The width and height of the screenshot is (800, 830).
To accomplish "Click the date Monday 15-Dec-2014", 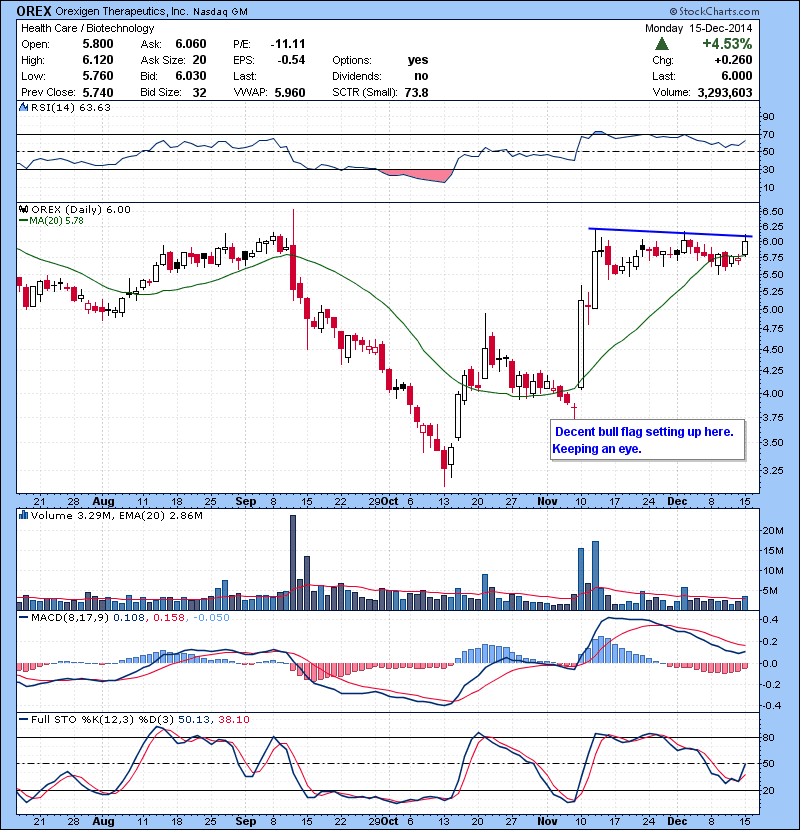I will point(698,28).
